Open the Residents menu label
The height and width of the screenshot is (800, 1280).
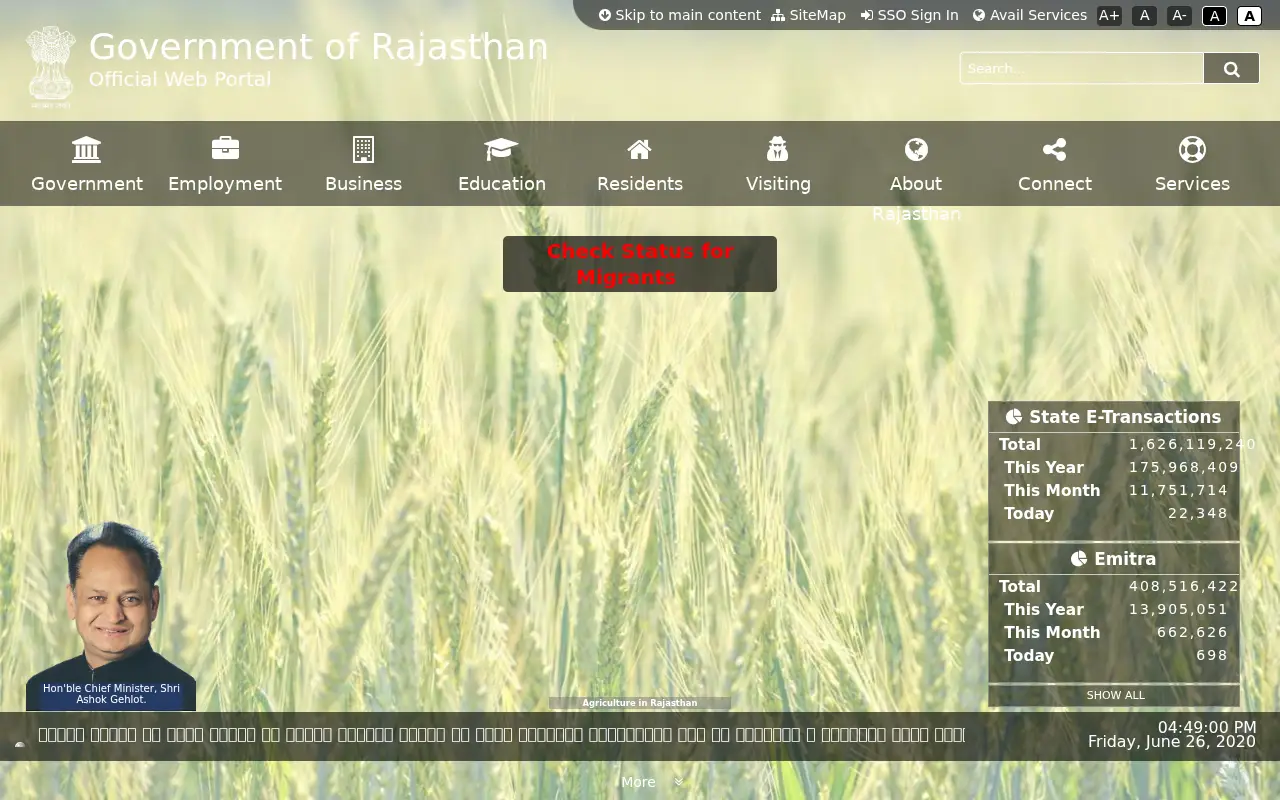tap(640, 184)
